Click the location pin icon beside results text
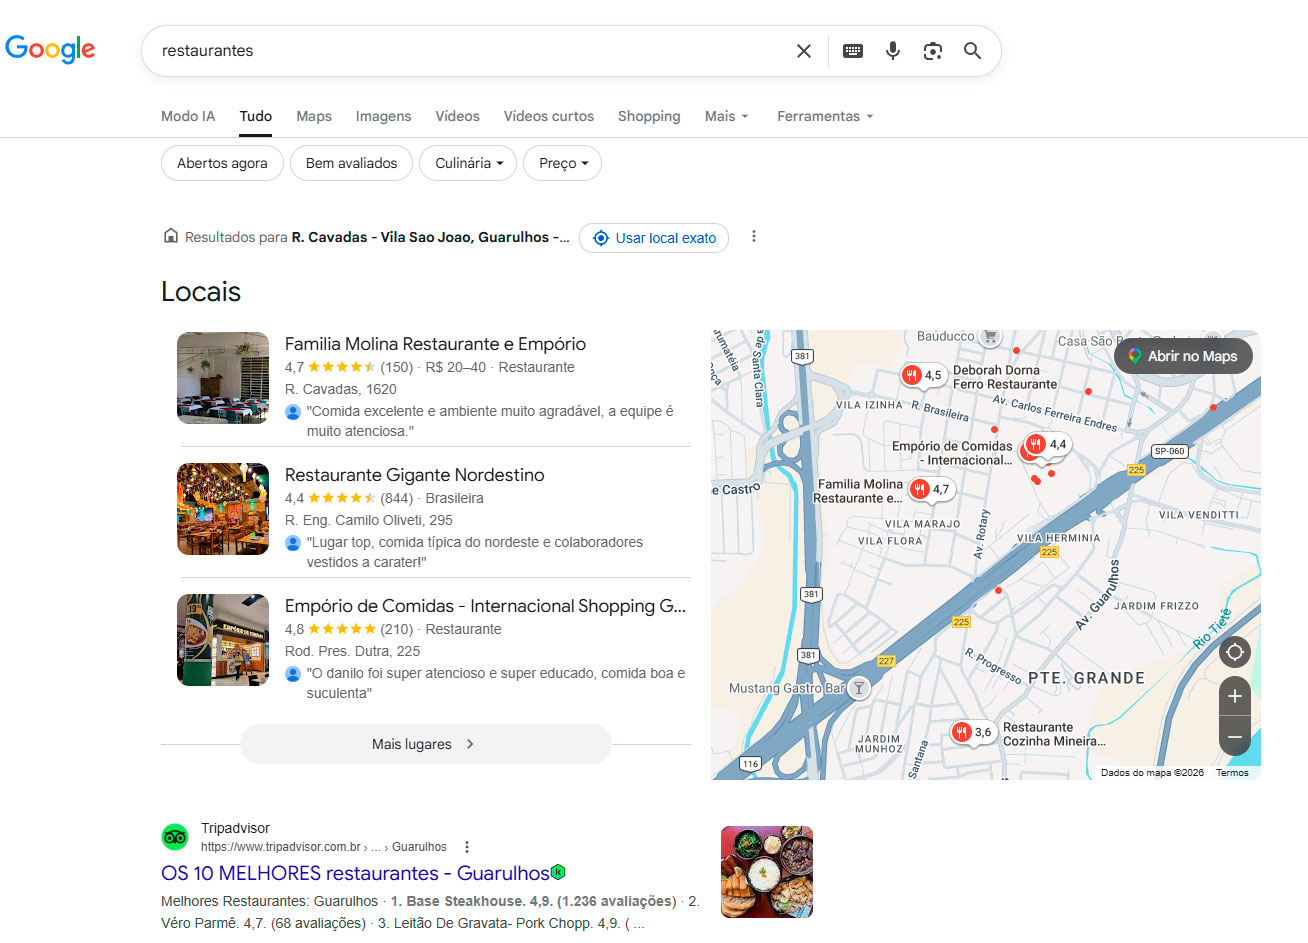Screen dimensions: 1308x943 click(x=171, y=236)
